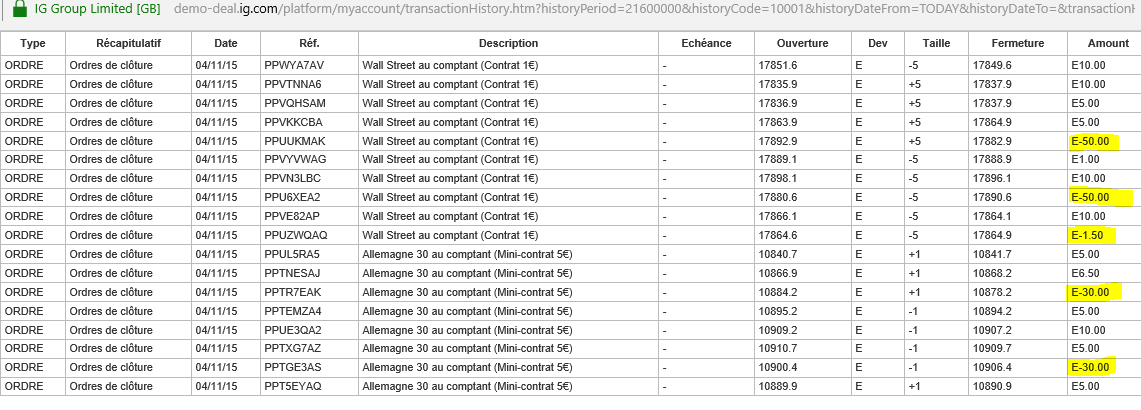This screenshot has width=1141, height=410.
Task: Click the Echéance column header
Action: point(705,44)
